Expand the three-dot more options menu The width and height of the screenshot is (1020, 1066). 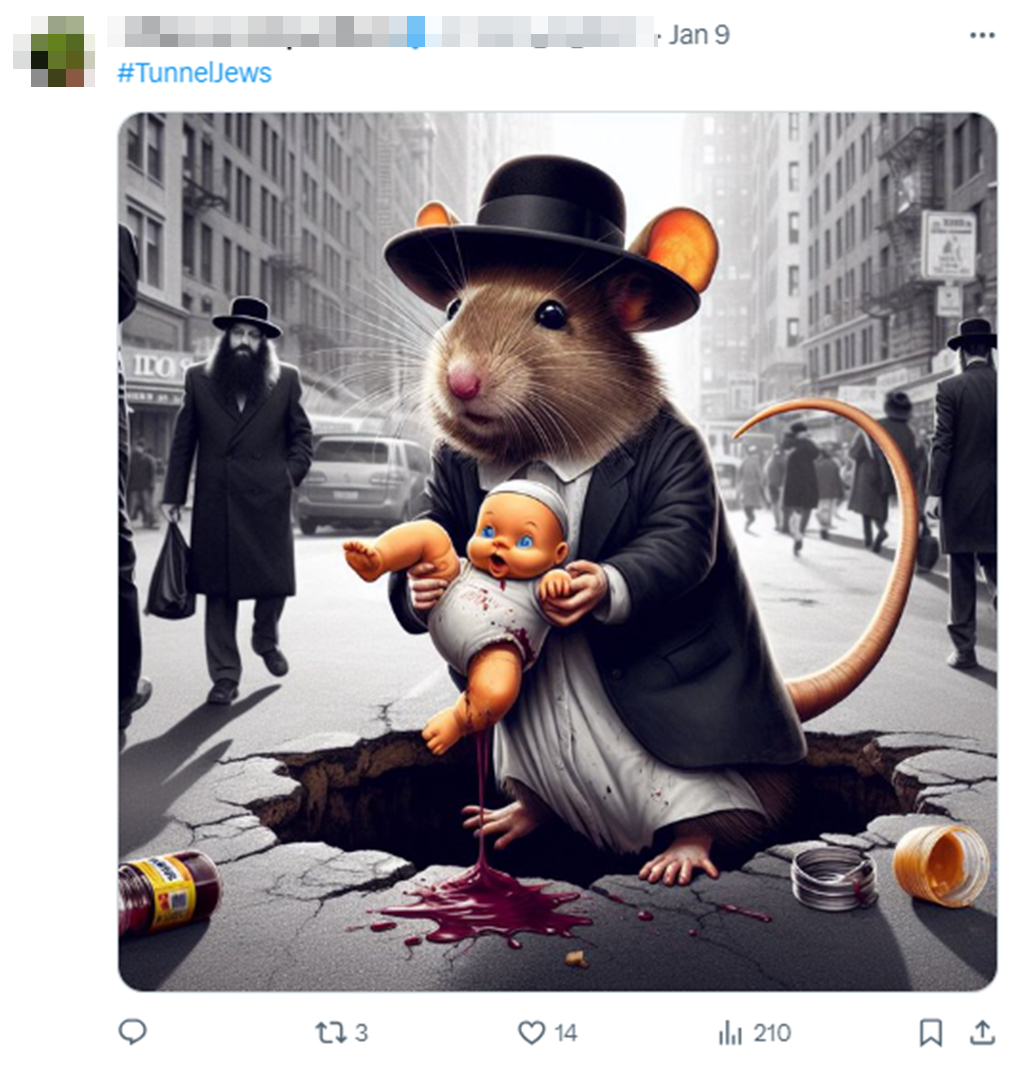coord(982,35)
